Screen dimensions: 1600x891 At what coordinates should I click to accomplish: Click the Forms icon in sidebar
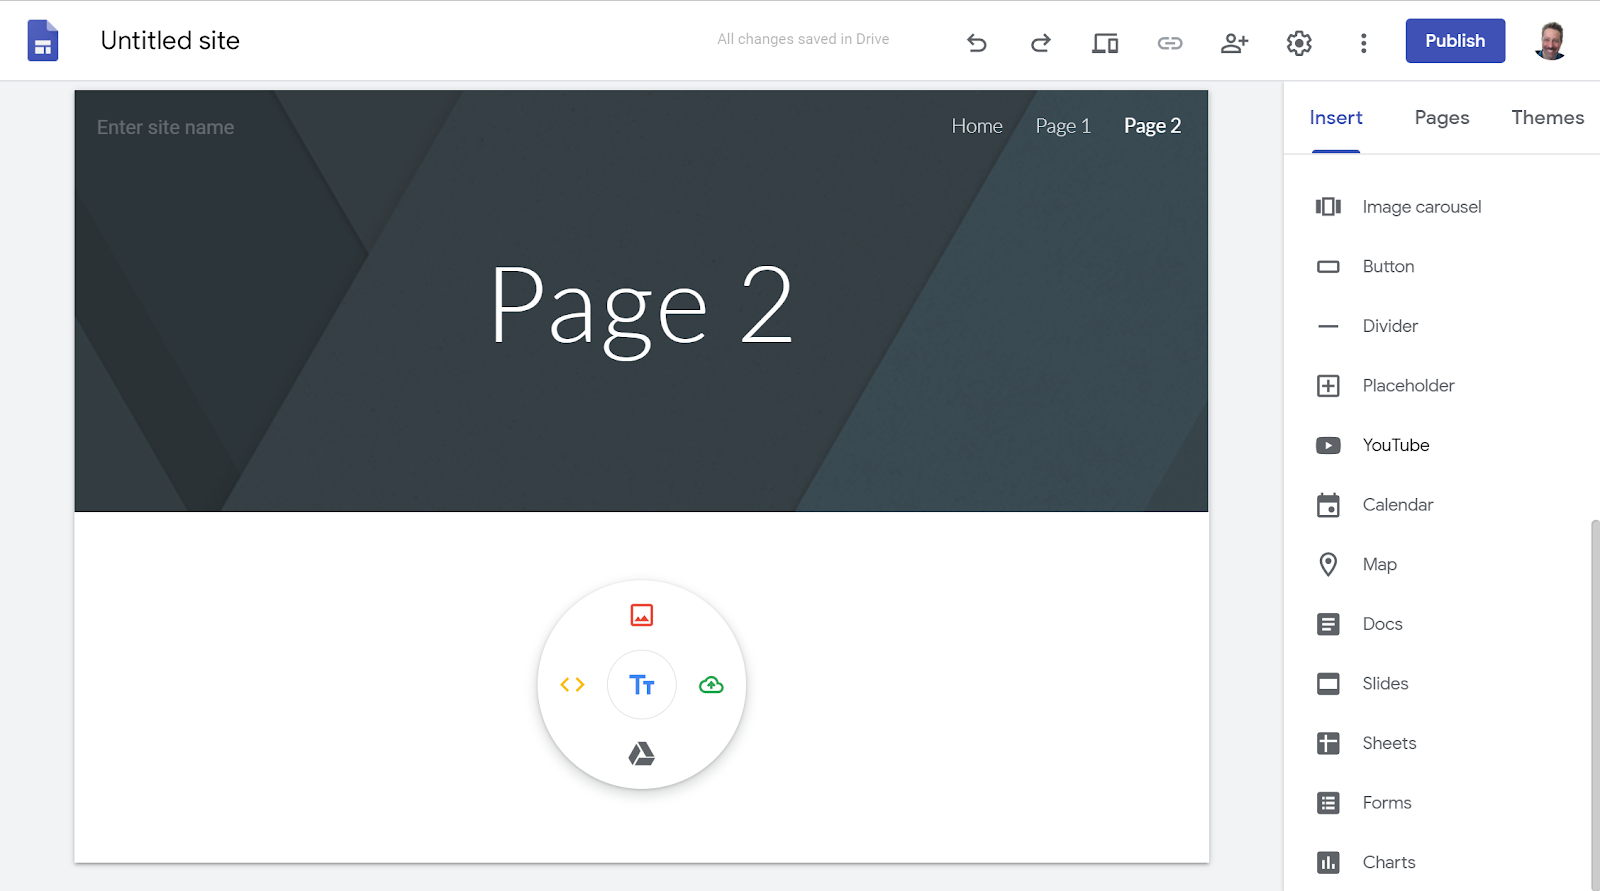tap(1328, 803)
